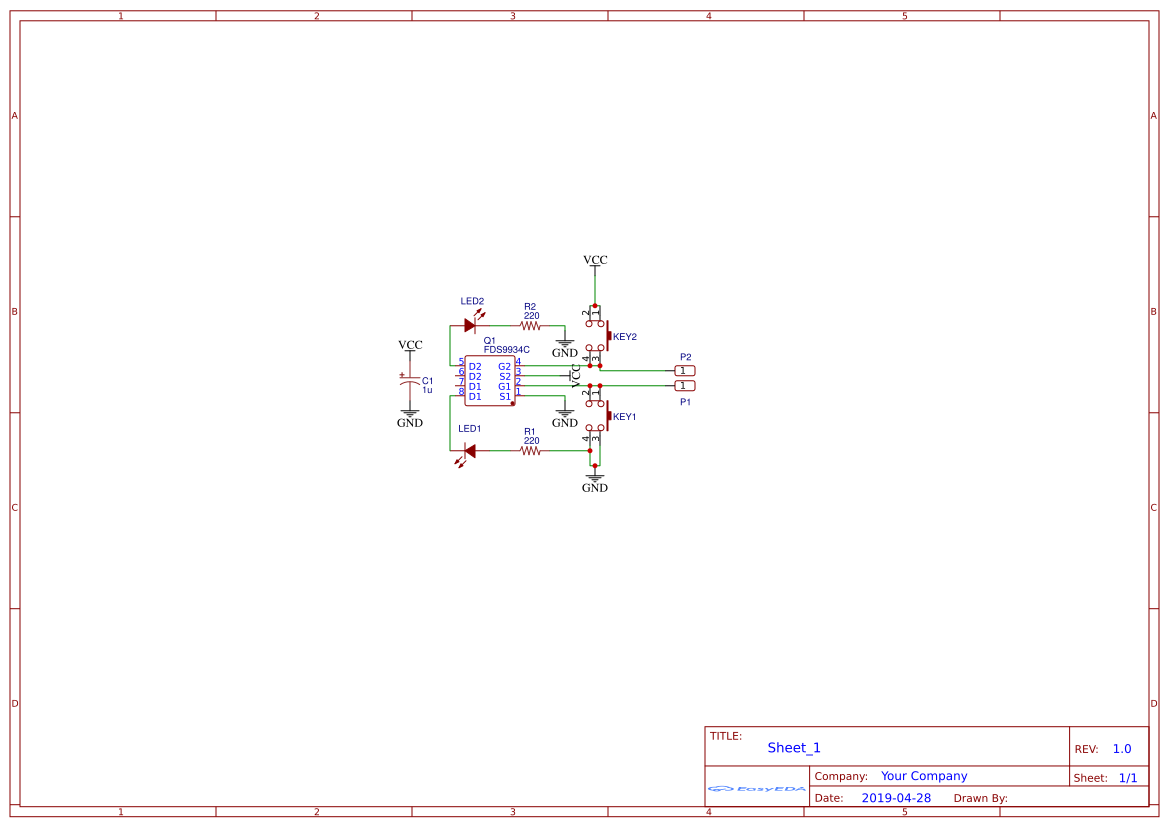
Task: Click the Q1 designator label
Action: (489, 341)
